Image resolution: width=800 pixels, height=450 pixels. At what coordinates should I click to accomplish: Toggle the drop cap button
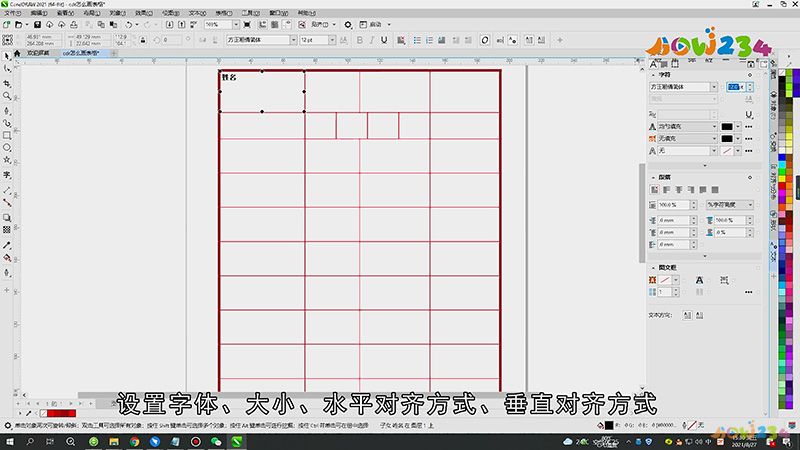442,40
